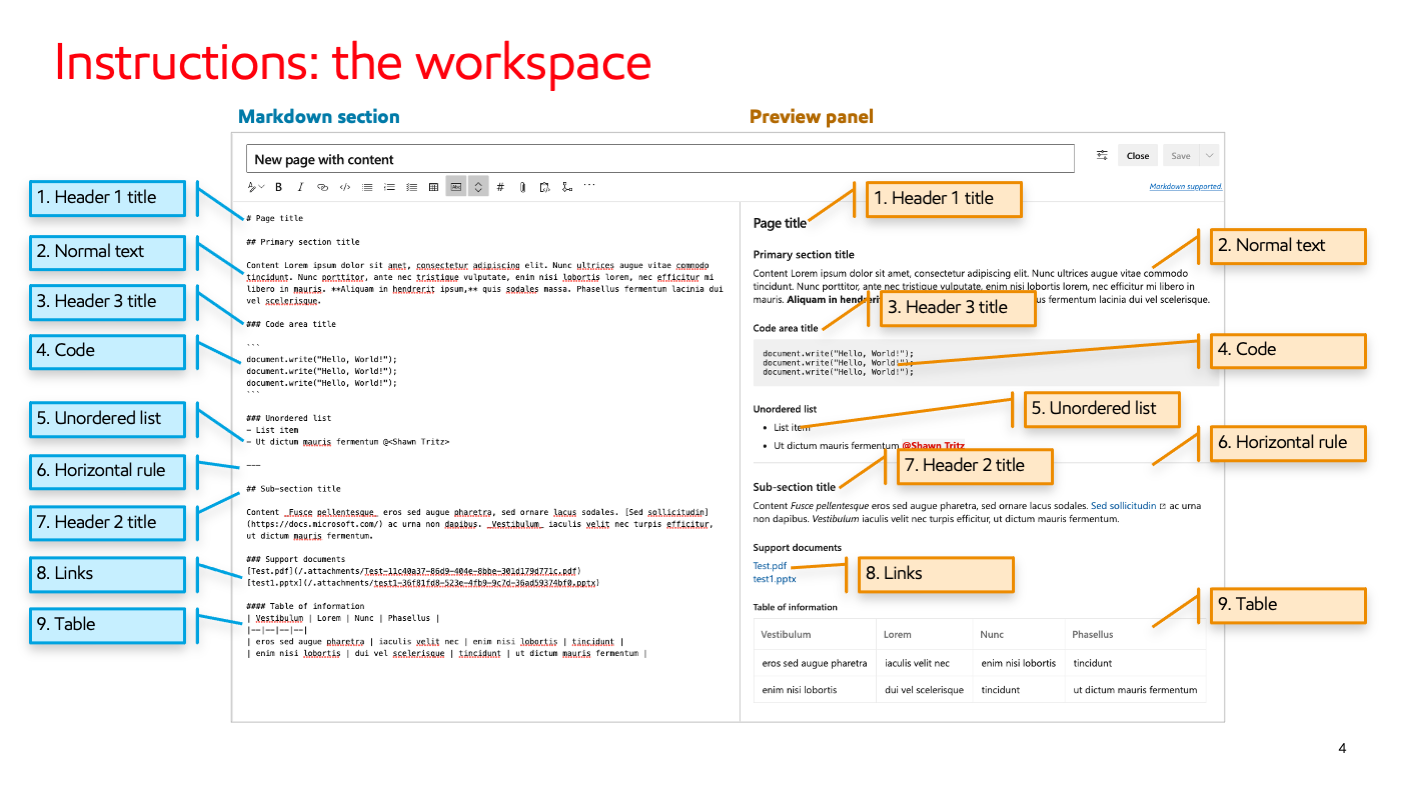
Task: Insert a hyperlink using the link icon
Action: click(322, 187)
